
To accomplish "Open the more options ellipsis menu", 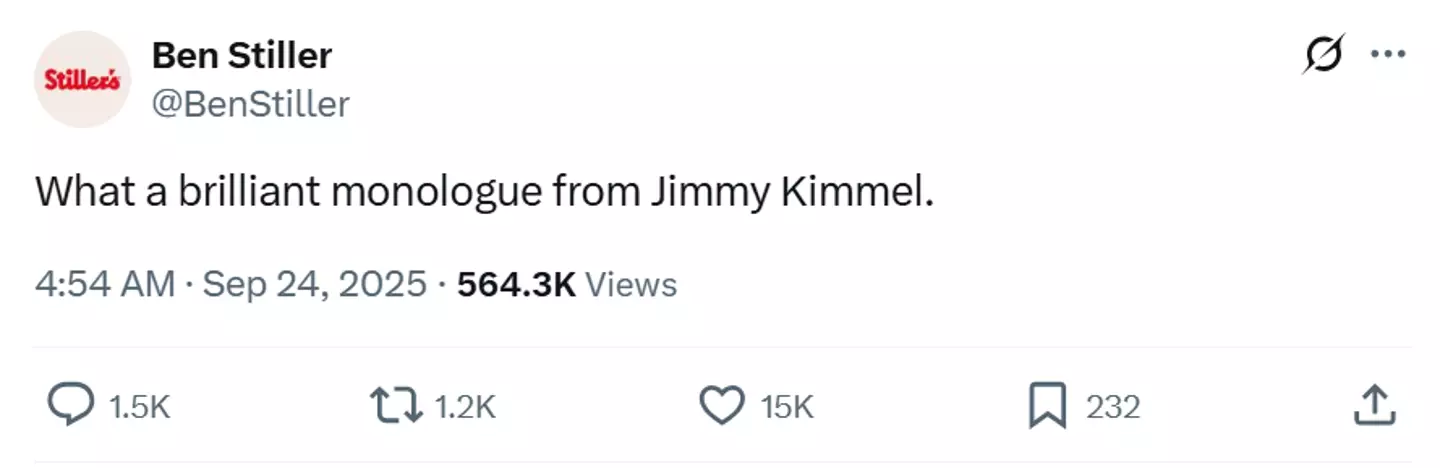I will [1388, 56].
